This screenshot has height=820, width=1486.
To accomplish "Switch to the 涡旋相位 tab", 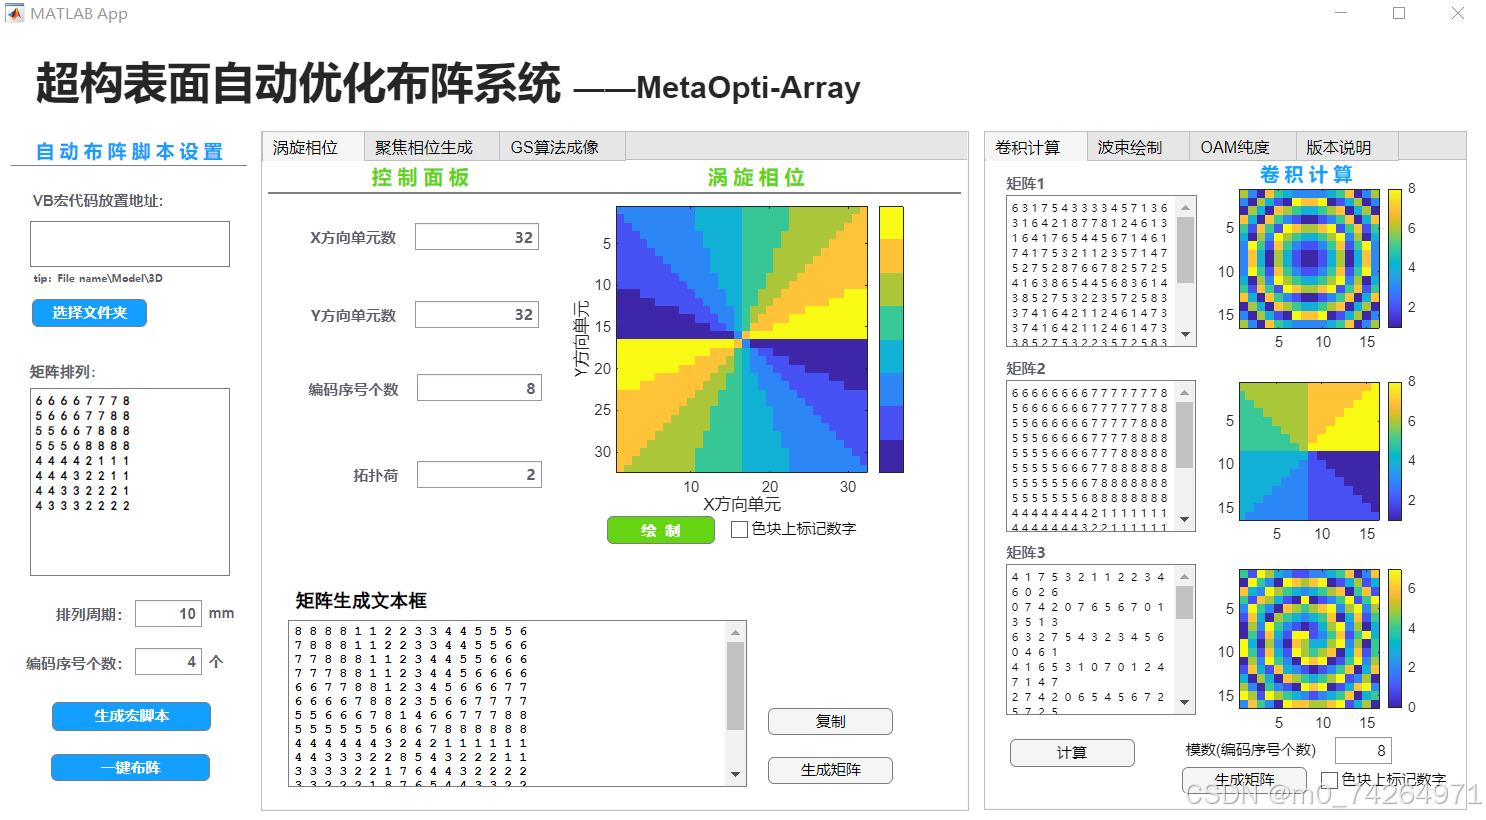I will 312,147.
